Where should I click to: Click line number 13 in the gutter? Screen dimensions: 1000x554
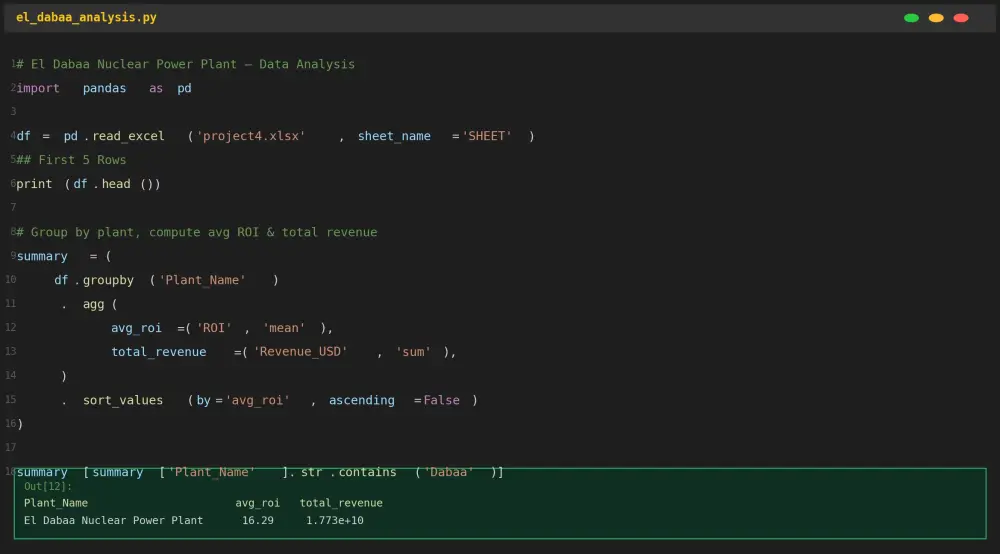(x=10, y=351)
